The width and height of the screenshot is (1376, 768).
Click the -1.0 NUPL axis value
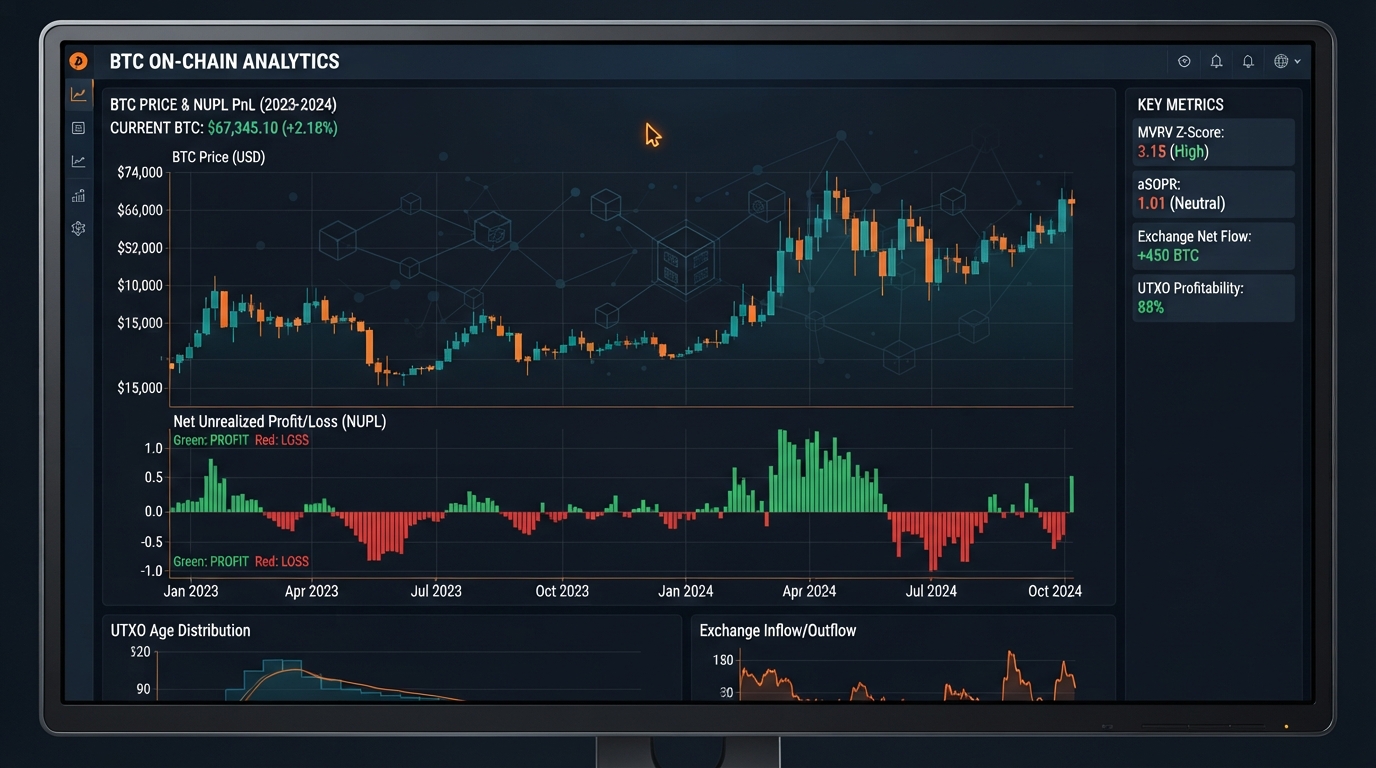pyautogui.click(x=150, y=571)
